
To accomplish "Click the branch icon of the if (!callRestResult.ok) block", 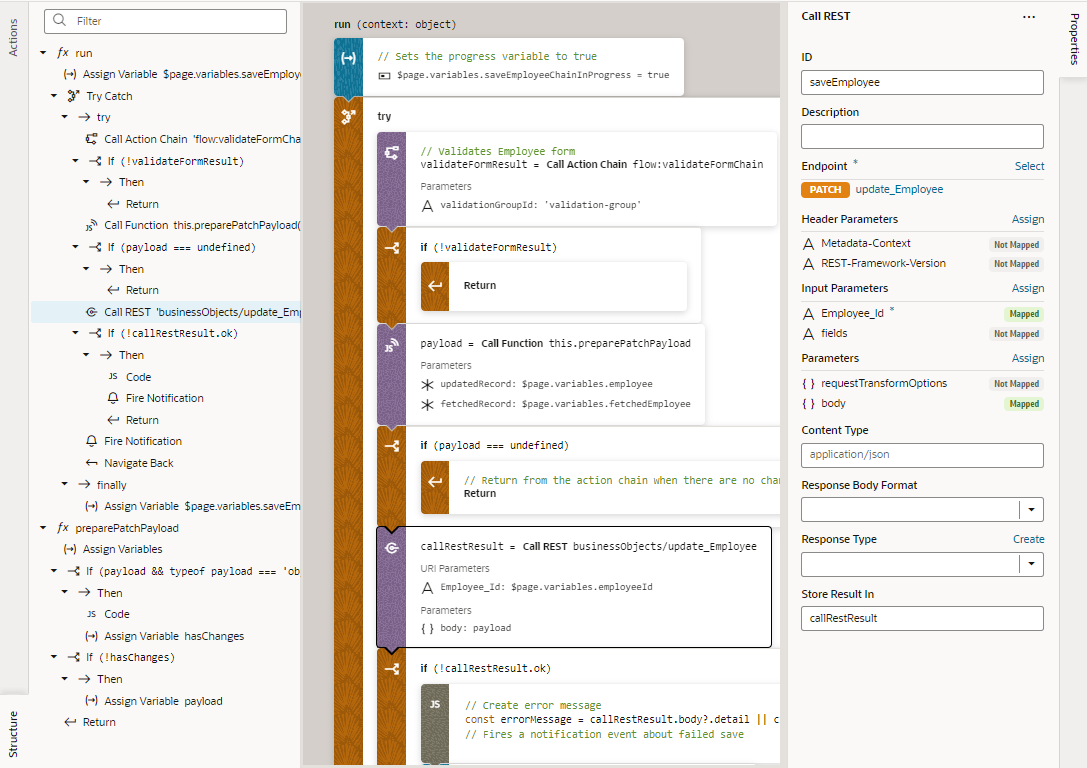I will tap(392, 669).
